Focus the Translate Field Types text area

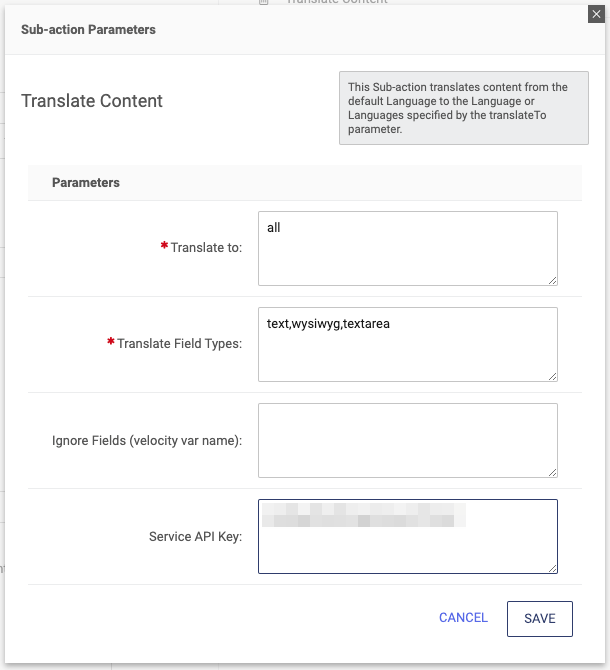407,344
